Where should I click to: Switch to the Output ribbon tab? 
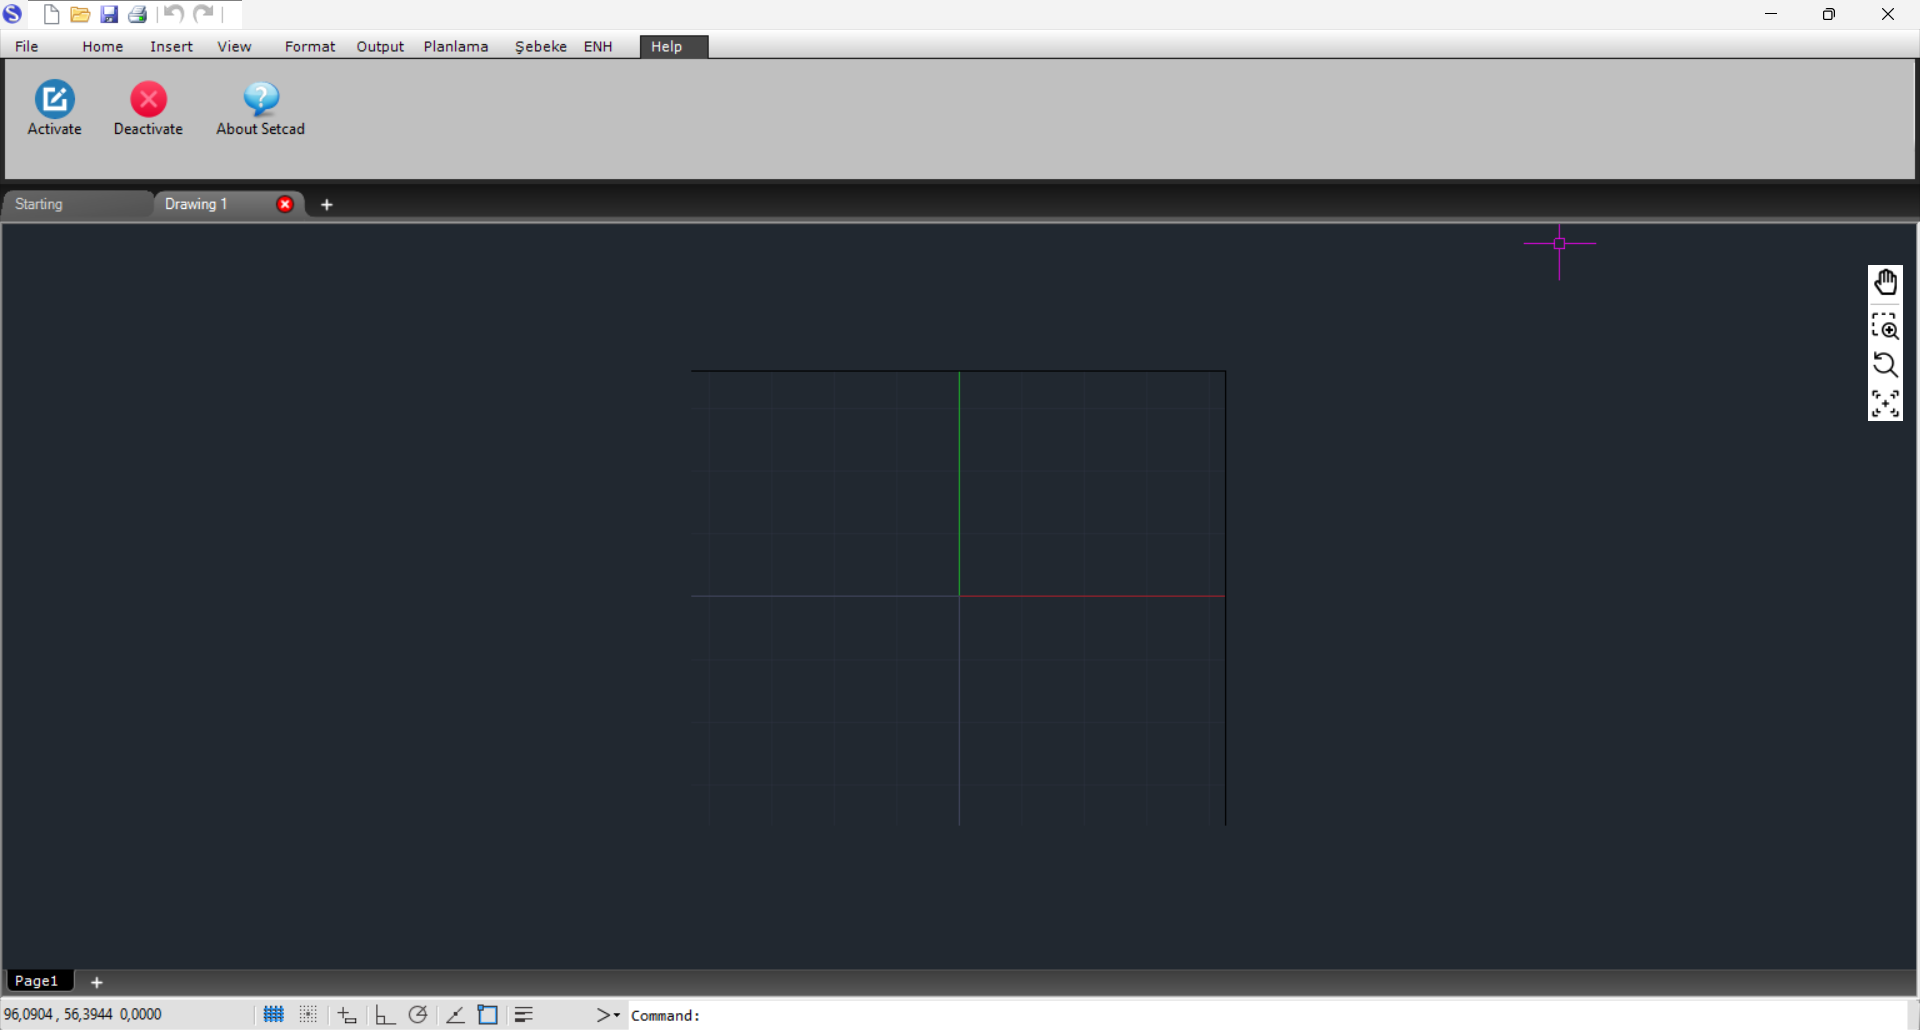tap(380, 46)
